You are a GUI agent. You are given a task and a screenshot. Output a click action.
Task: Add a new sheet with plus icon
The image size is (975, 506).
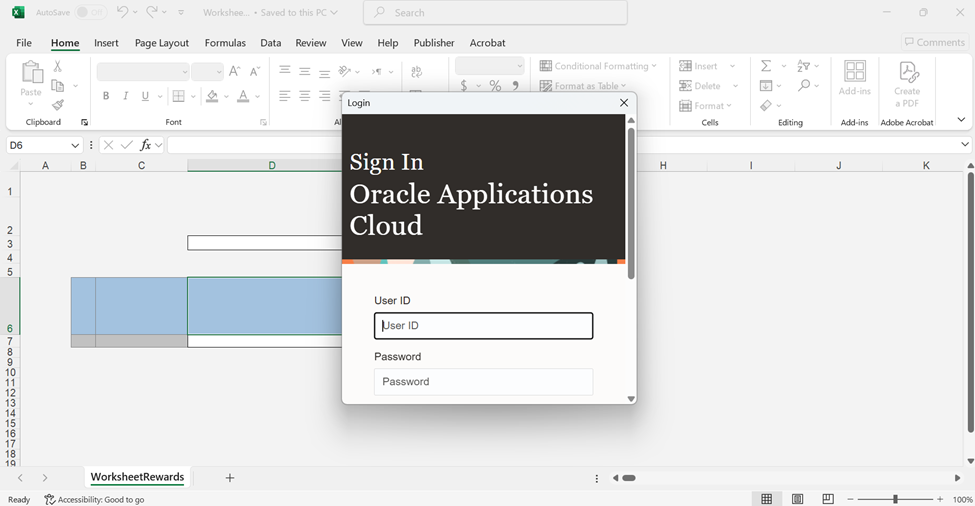[x=229, y=478]
